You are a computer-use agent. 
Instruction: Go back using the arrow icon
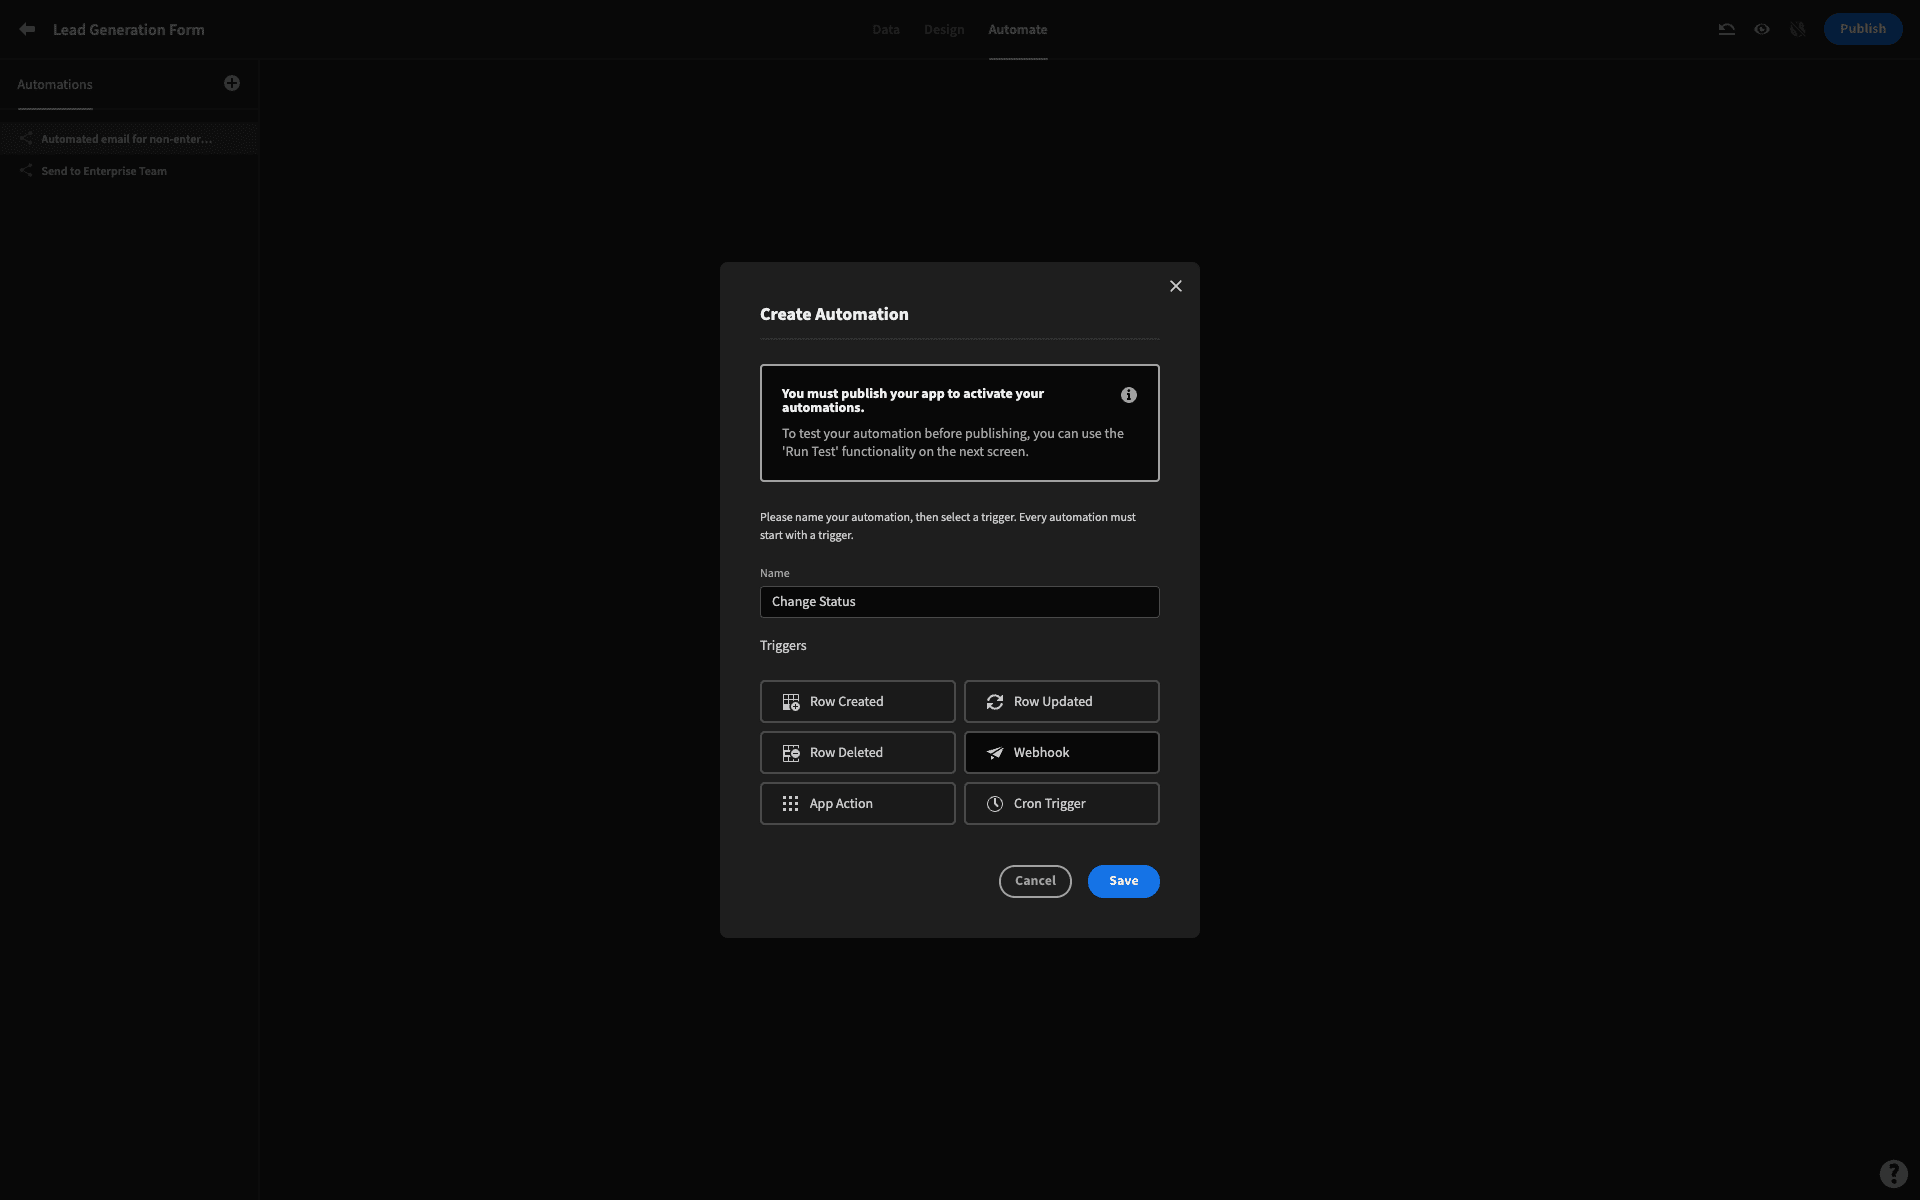click(x=27, y=29)
